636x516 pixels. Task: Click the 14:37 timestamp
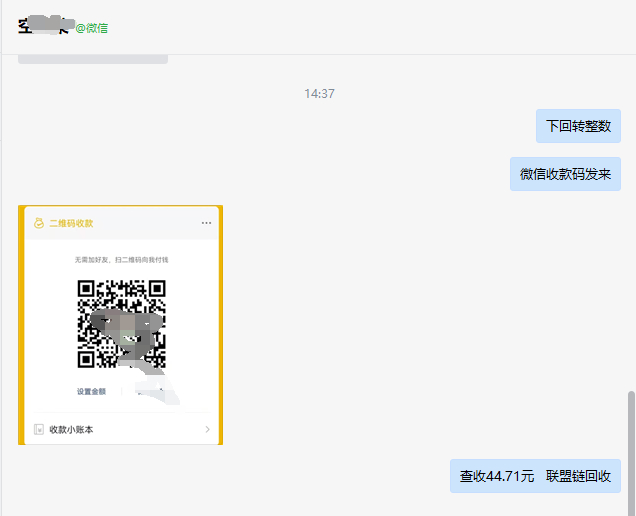click(319, 93)
